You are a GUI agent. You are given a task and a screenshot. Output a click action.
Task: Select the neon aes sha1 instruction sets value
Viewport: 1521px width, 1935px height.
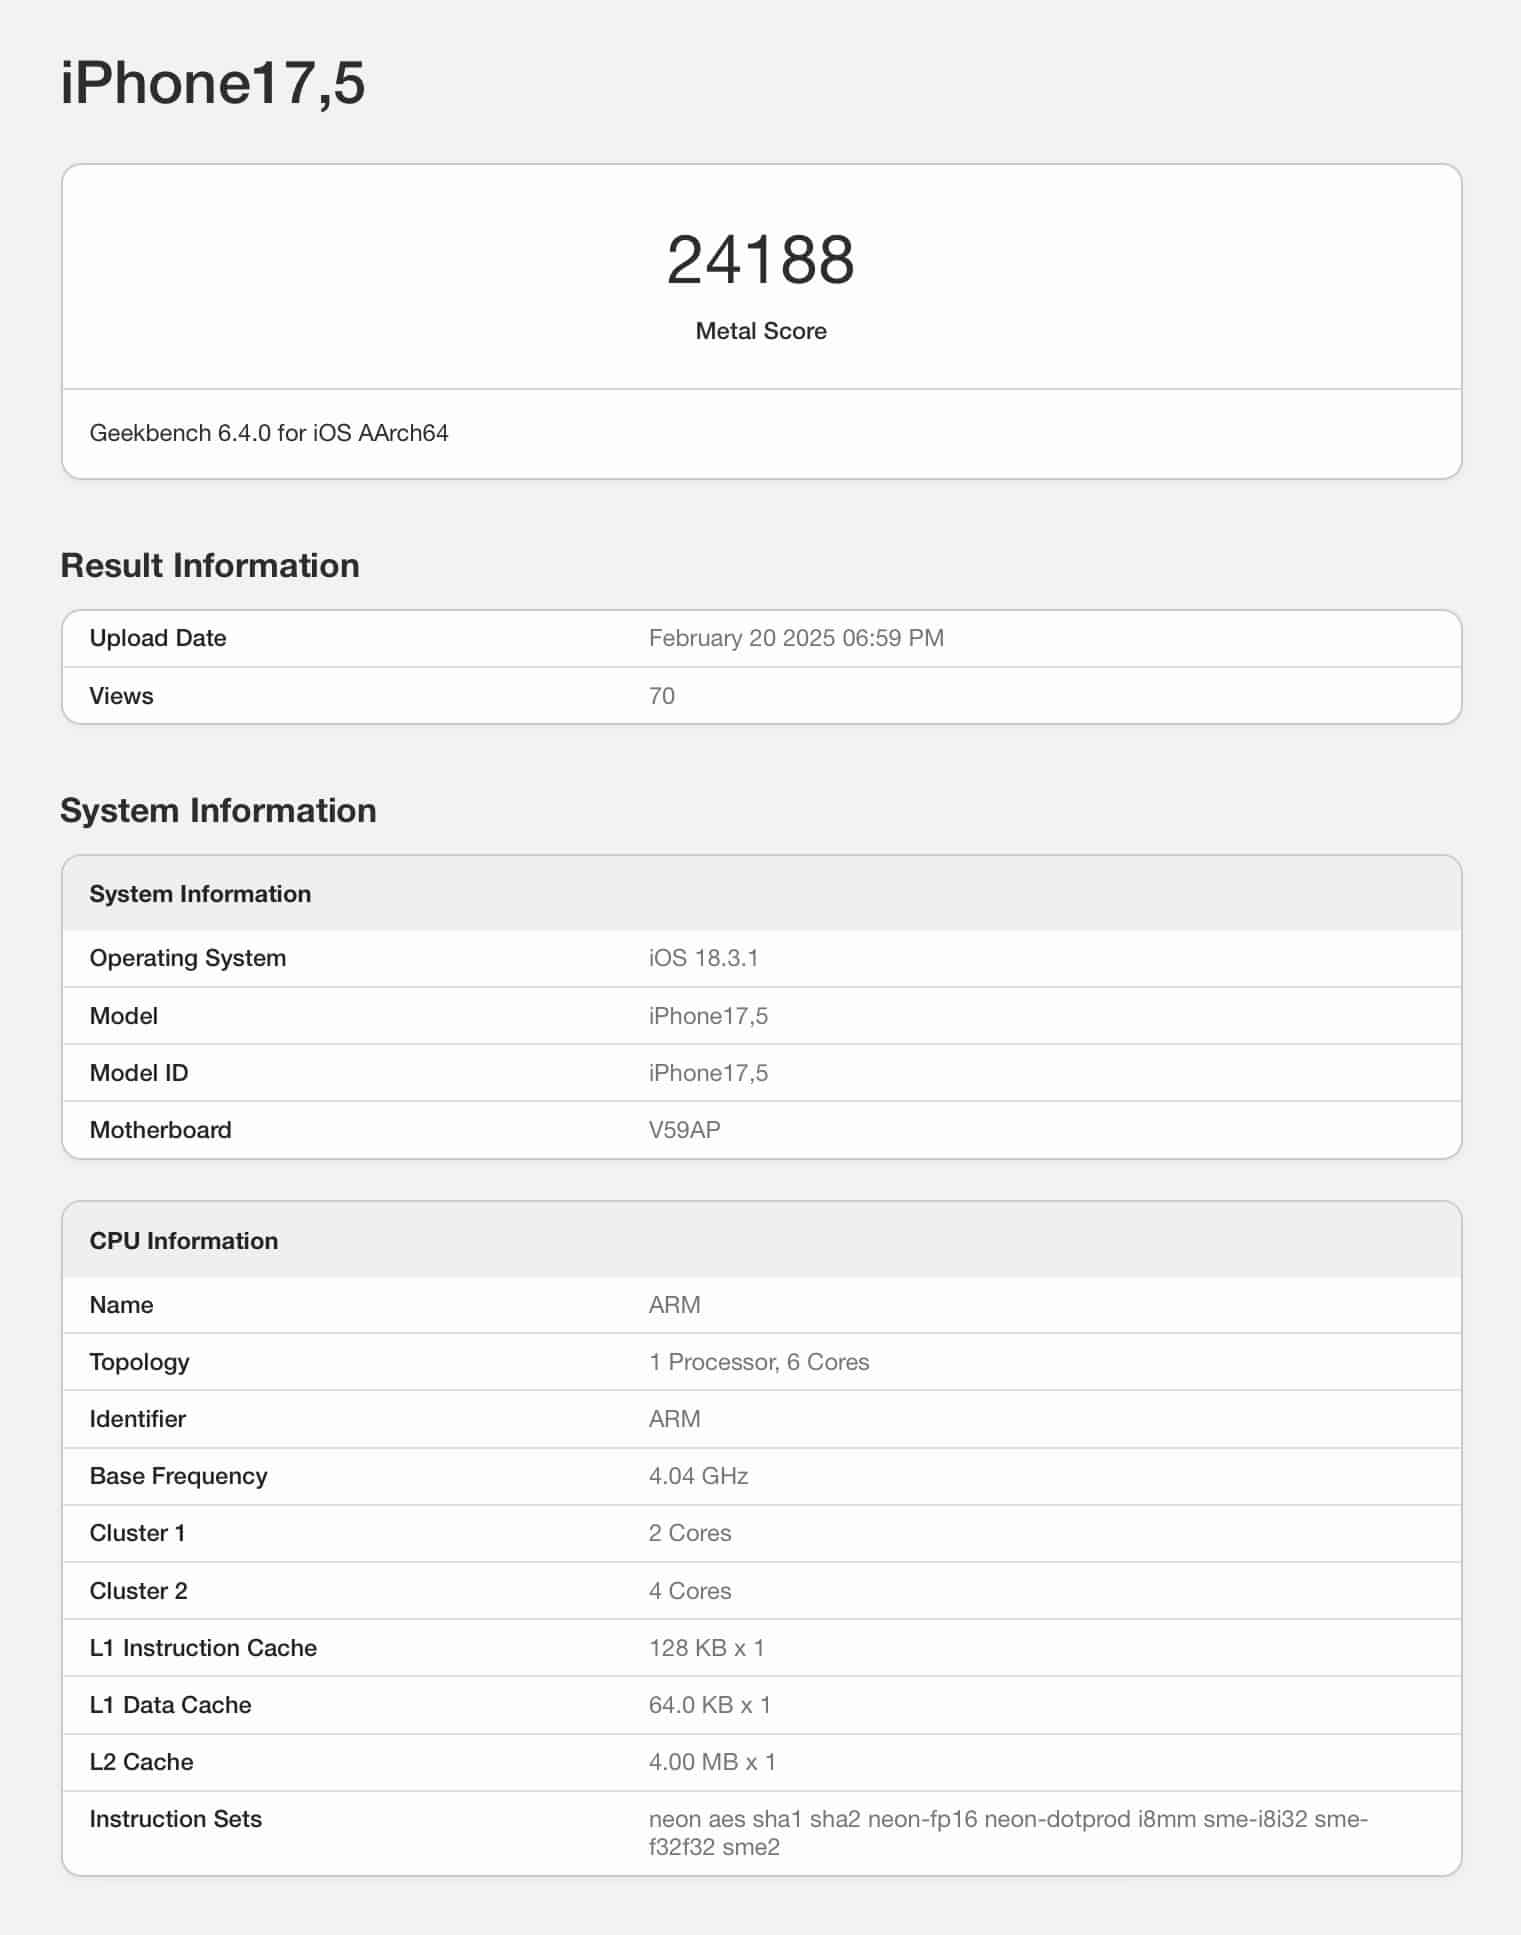(1008, 1833)
